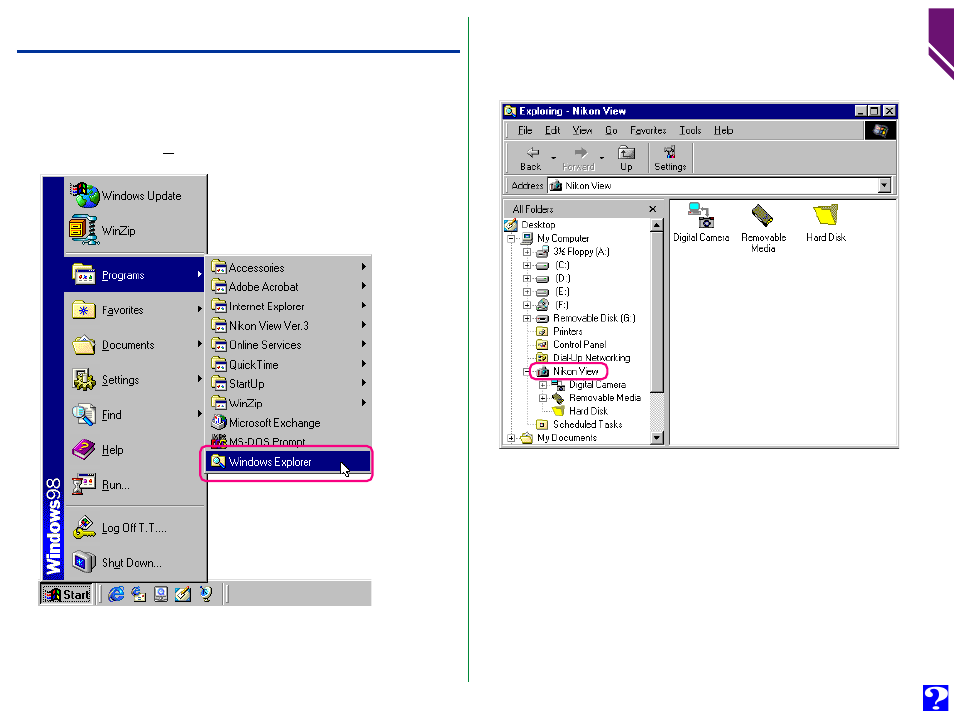
Task: Open the Go menu in Explorer
Action: point(611,130)
